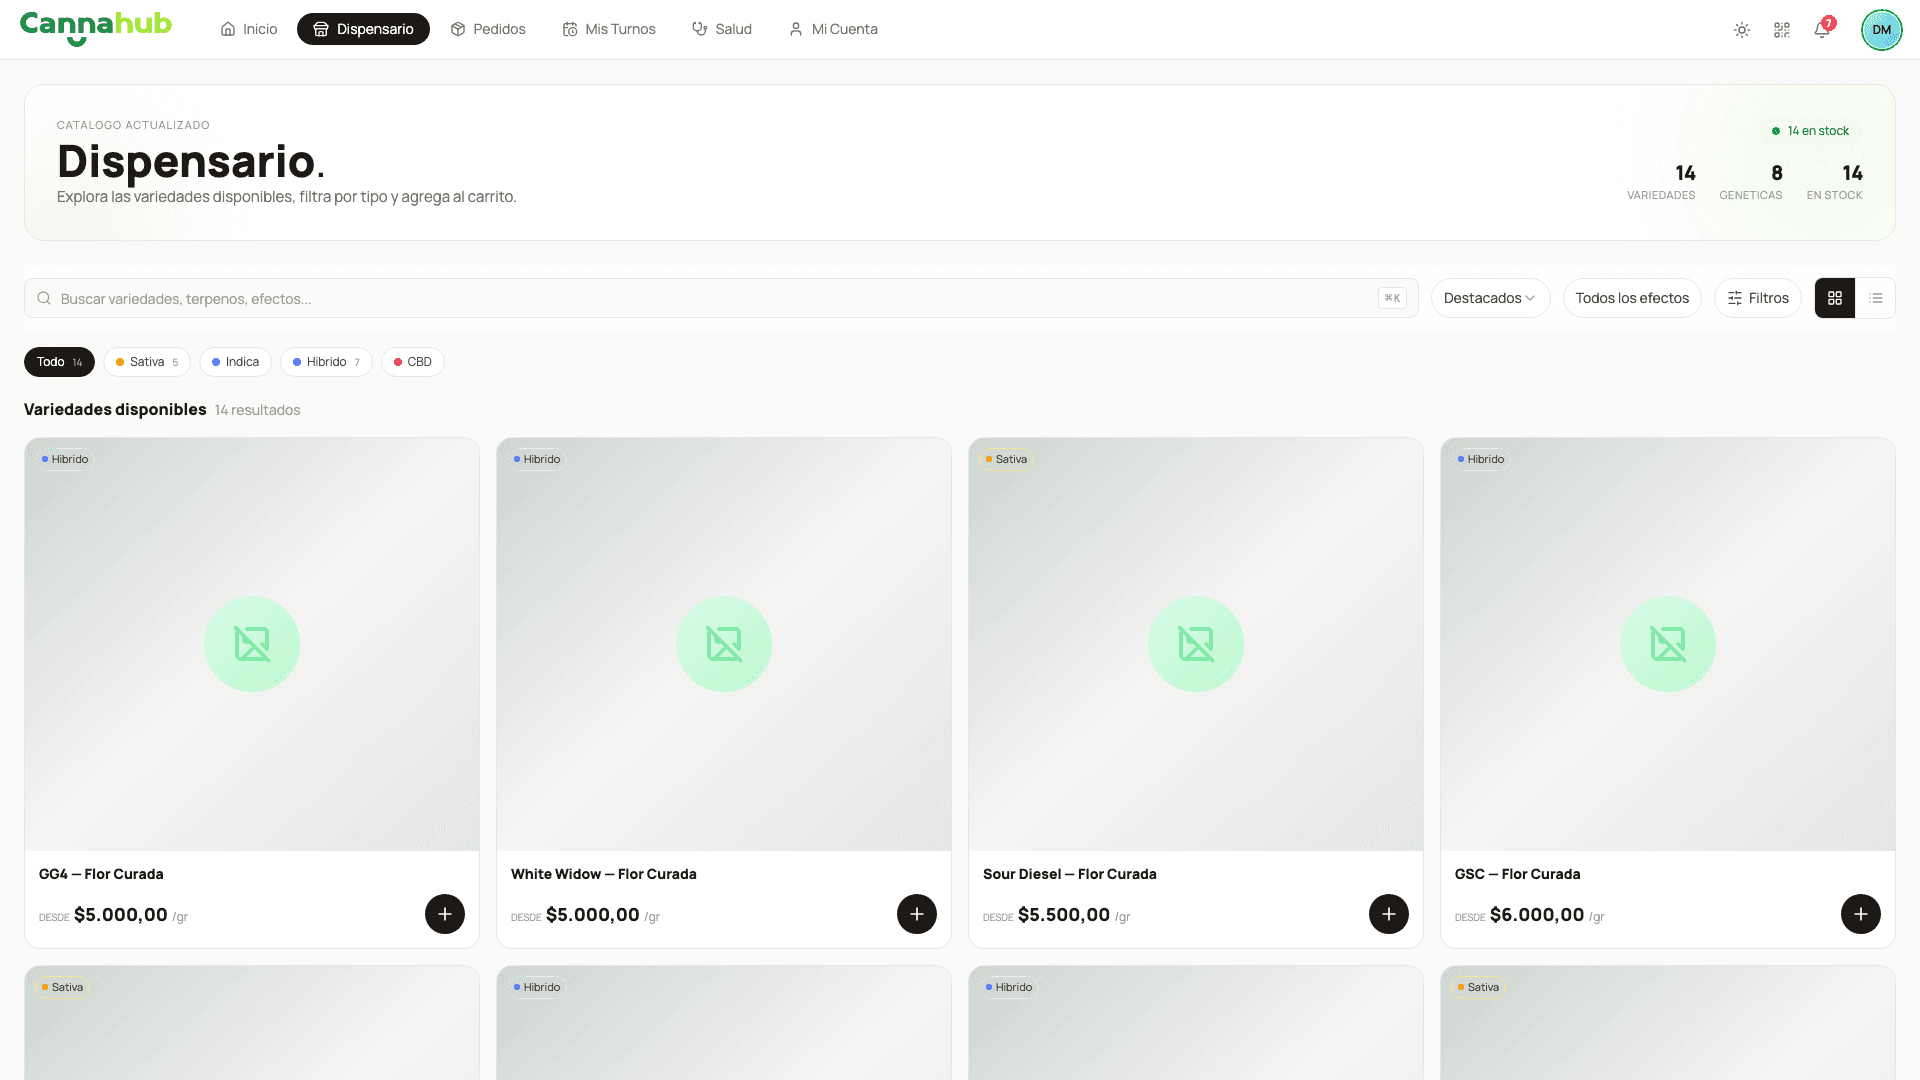Click the ⌘K shortcut badge
The width and height of the screenshot is (1920, 1080).
pyautogui.click(x=1392, y=298)
